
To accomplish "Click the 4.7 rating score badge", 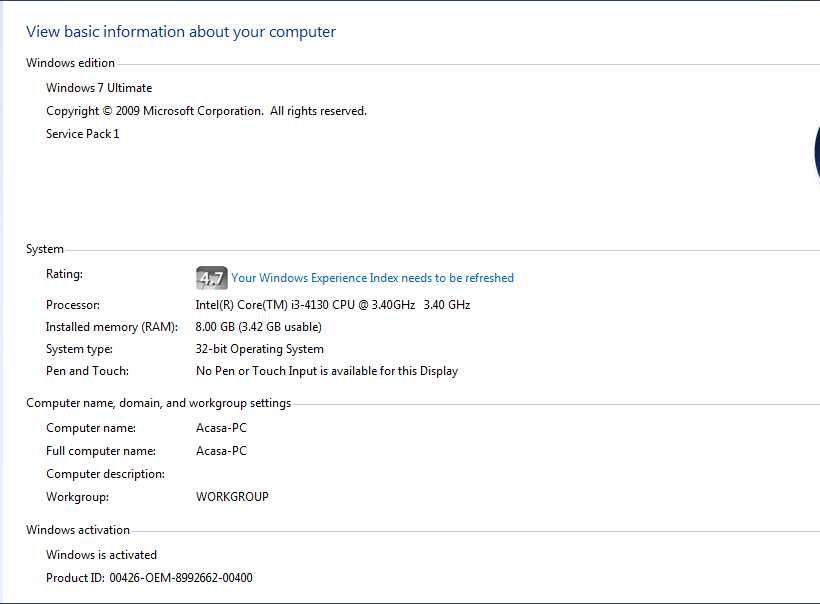I will pyautogui.click(x=211, y=278).
